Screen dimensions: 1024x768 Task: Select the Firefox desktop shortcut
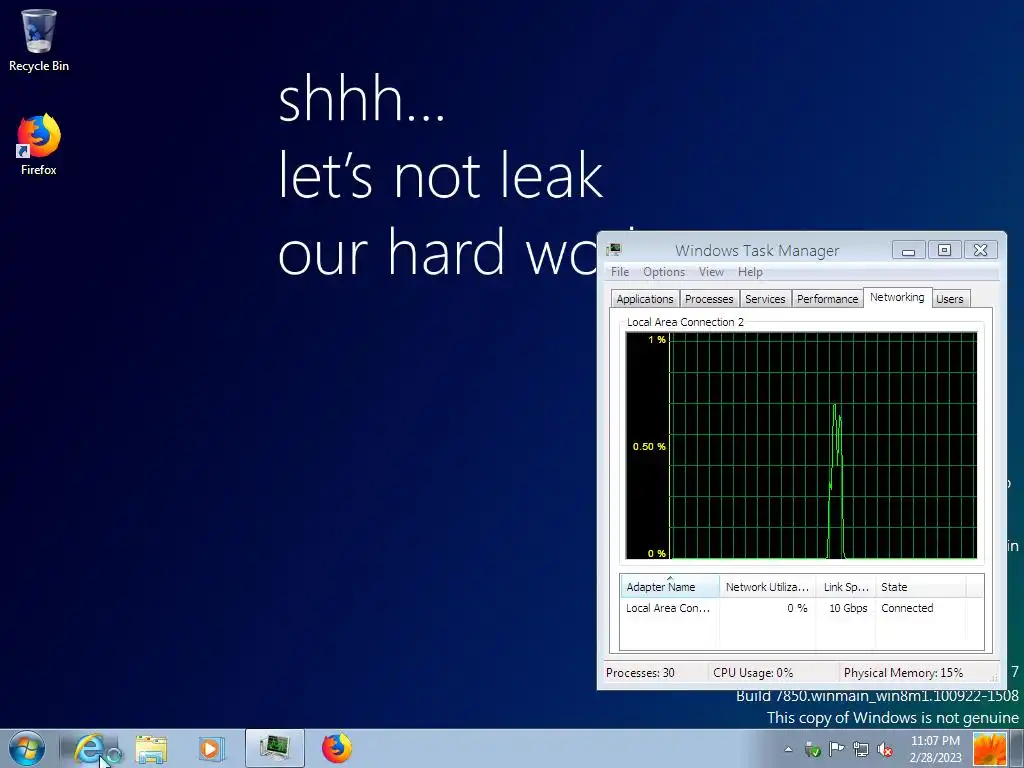click(x=39, y=145)
